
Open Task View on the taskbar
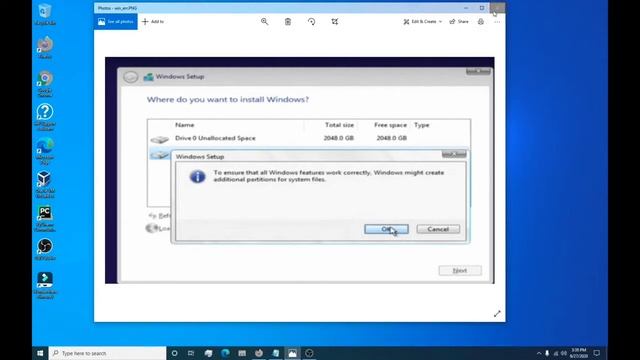tap(191, 353)
